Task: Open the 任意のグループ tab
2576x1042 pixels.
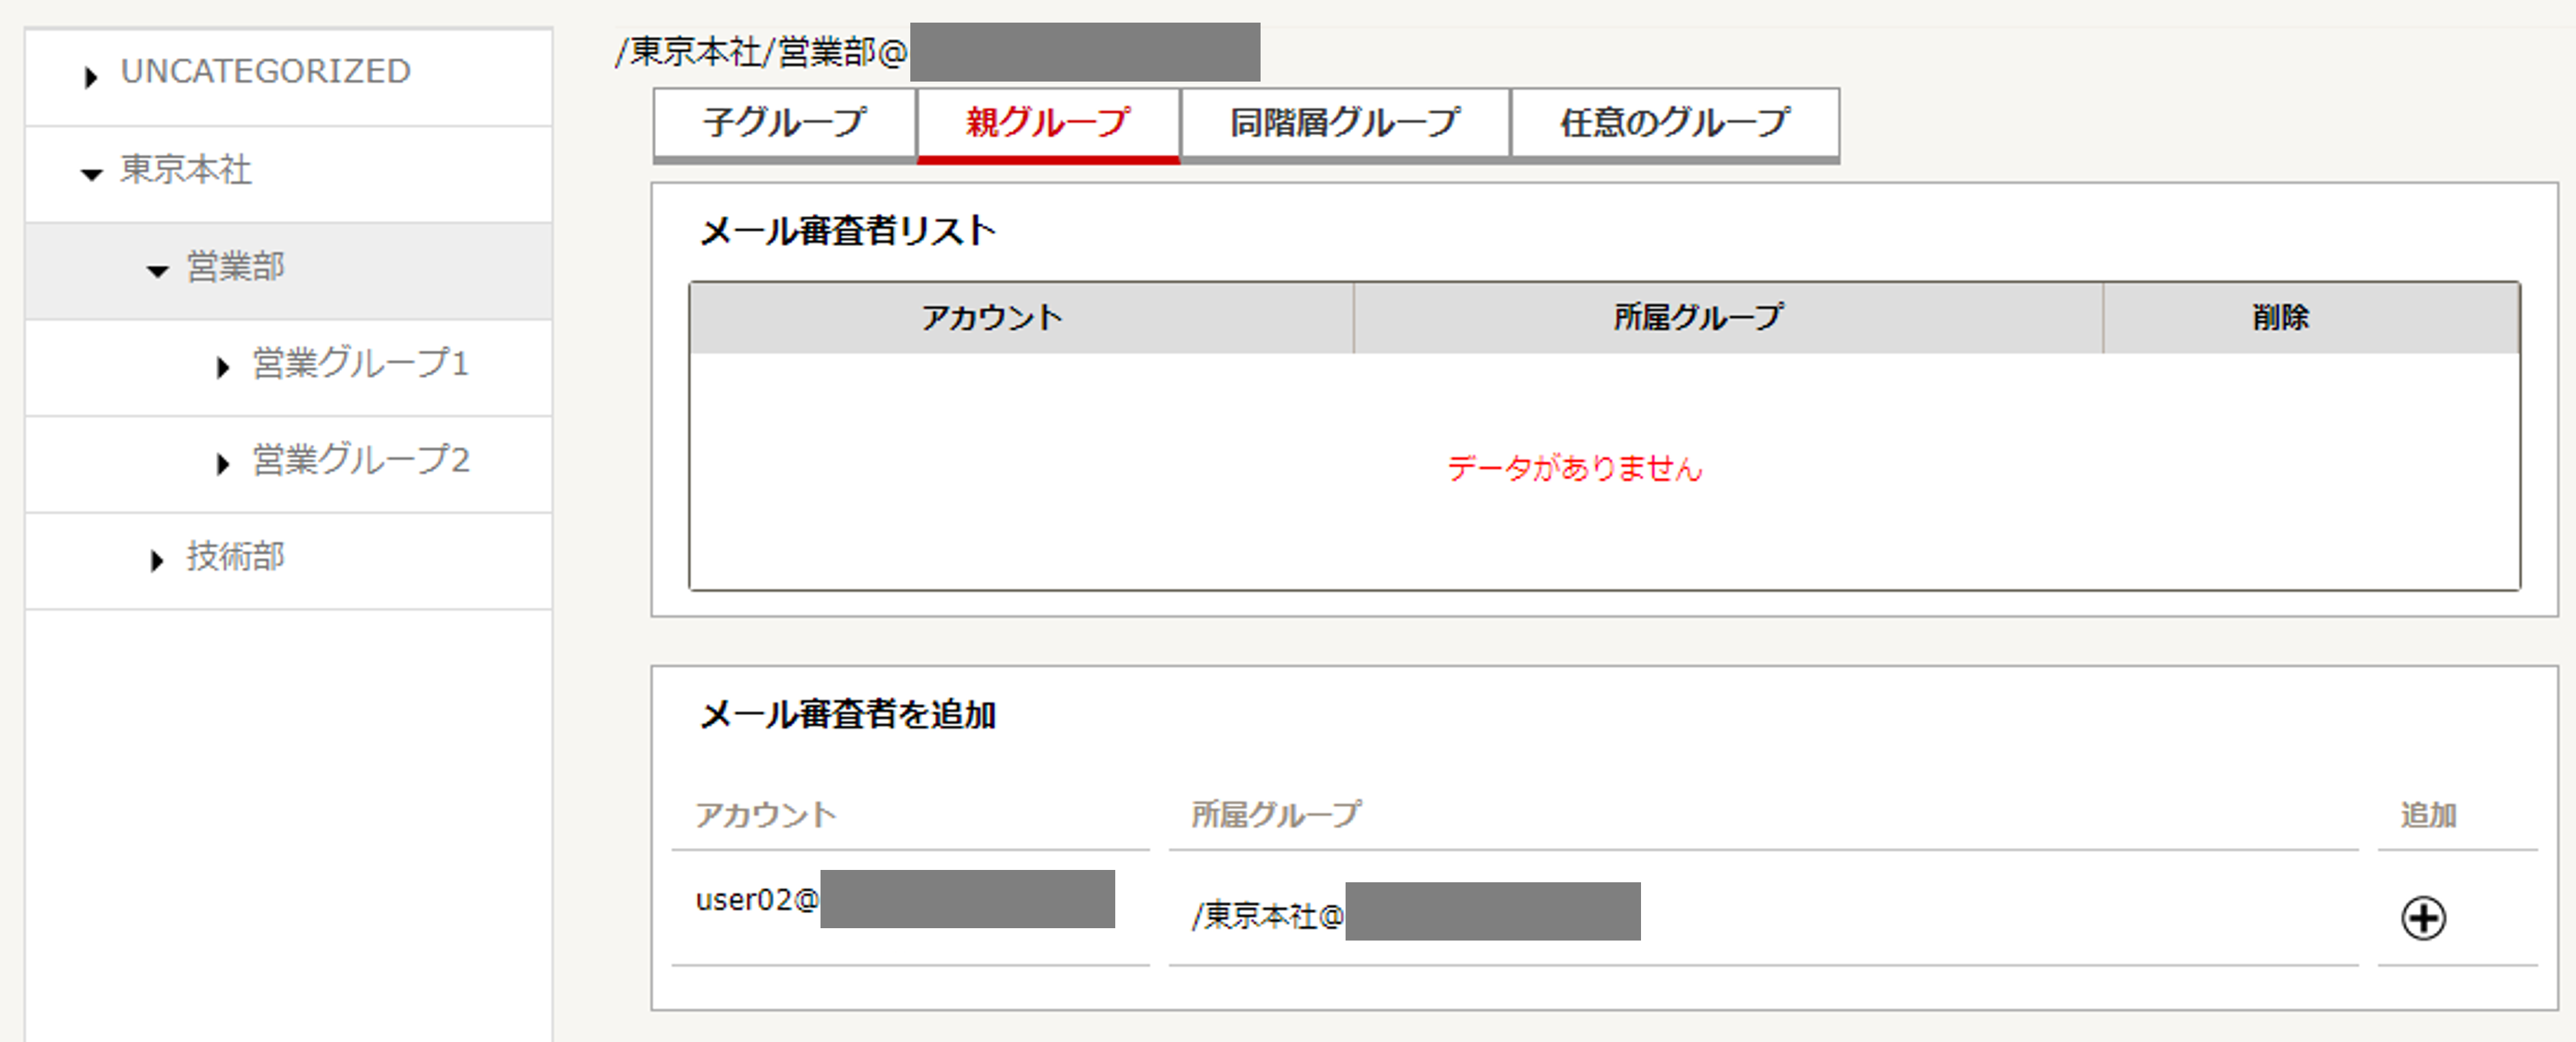Action: pyautogui.click(x=1675, y=124)
